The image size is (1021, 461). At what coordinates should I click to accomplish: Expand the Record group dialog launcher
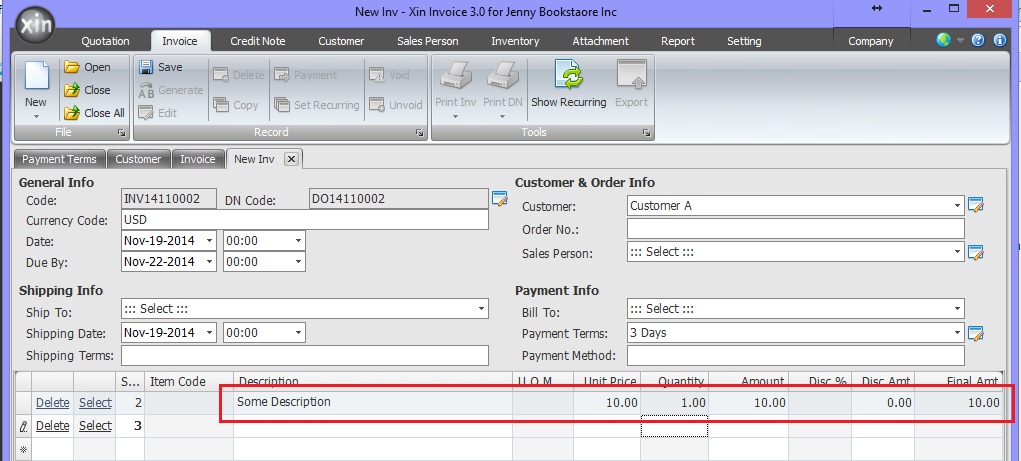419,132
